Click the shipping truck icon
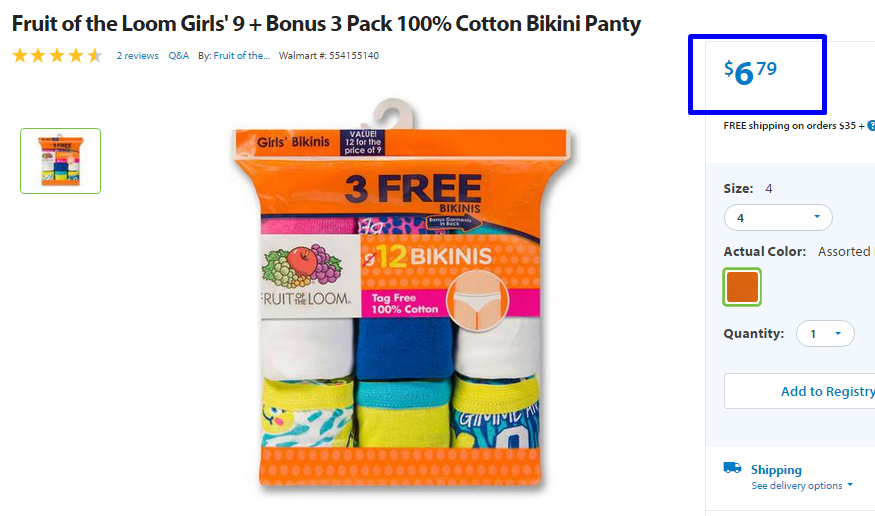 tap(732, 467)
